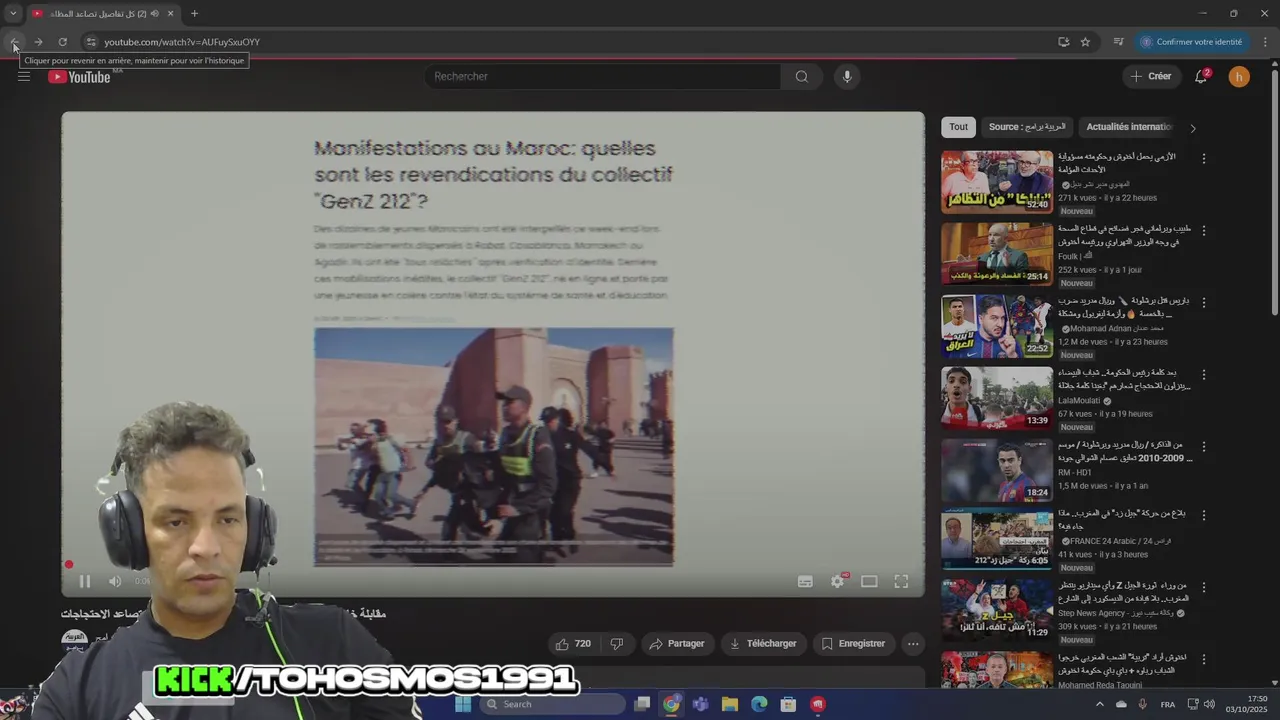The image size is (1280, 720).
Task: Click the Télécharger download button
Action: point(763,644)
